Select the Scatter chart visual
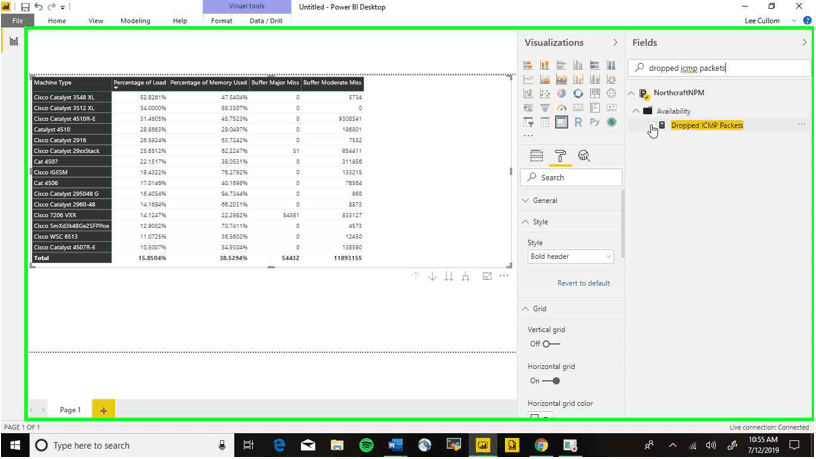Screen dimensions: 816x459 [x=544, y=94]
